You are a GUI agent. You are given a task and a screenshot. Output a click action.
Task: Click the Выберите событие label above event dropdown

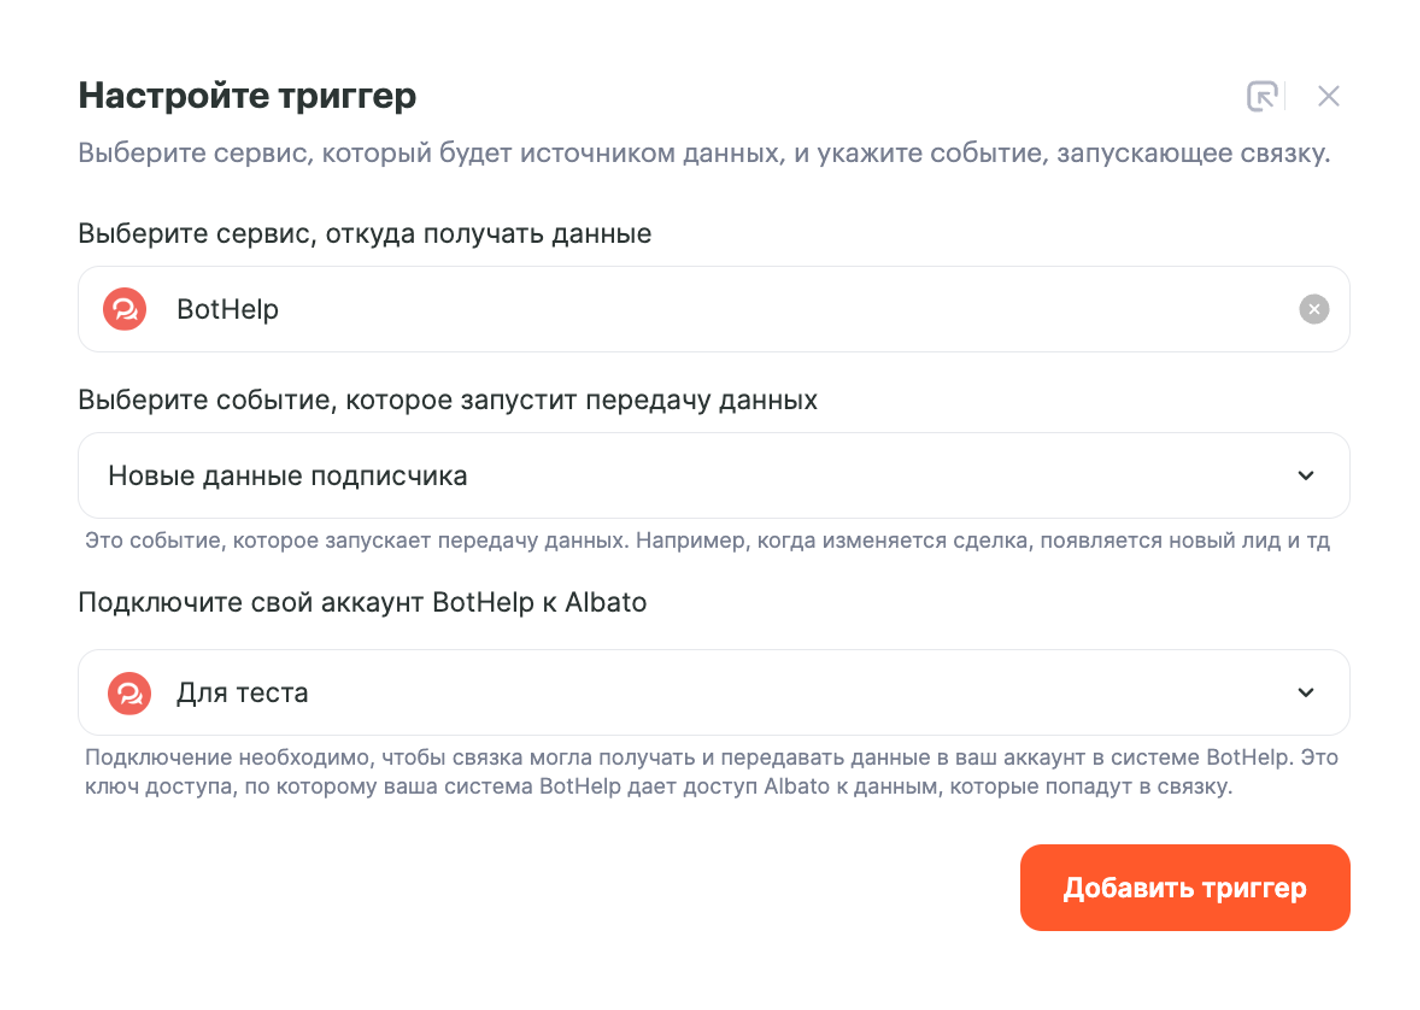click(x=448, y=400)
